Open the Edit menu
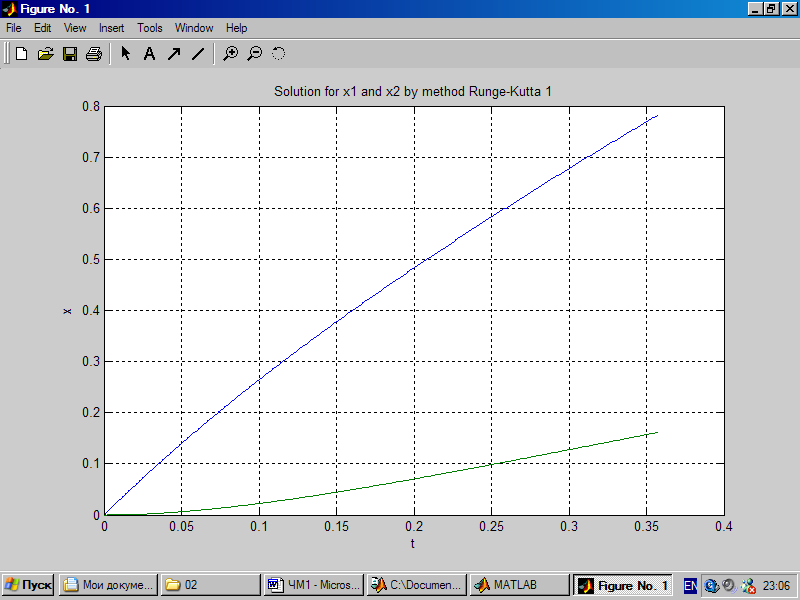 tap(42, 28)
